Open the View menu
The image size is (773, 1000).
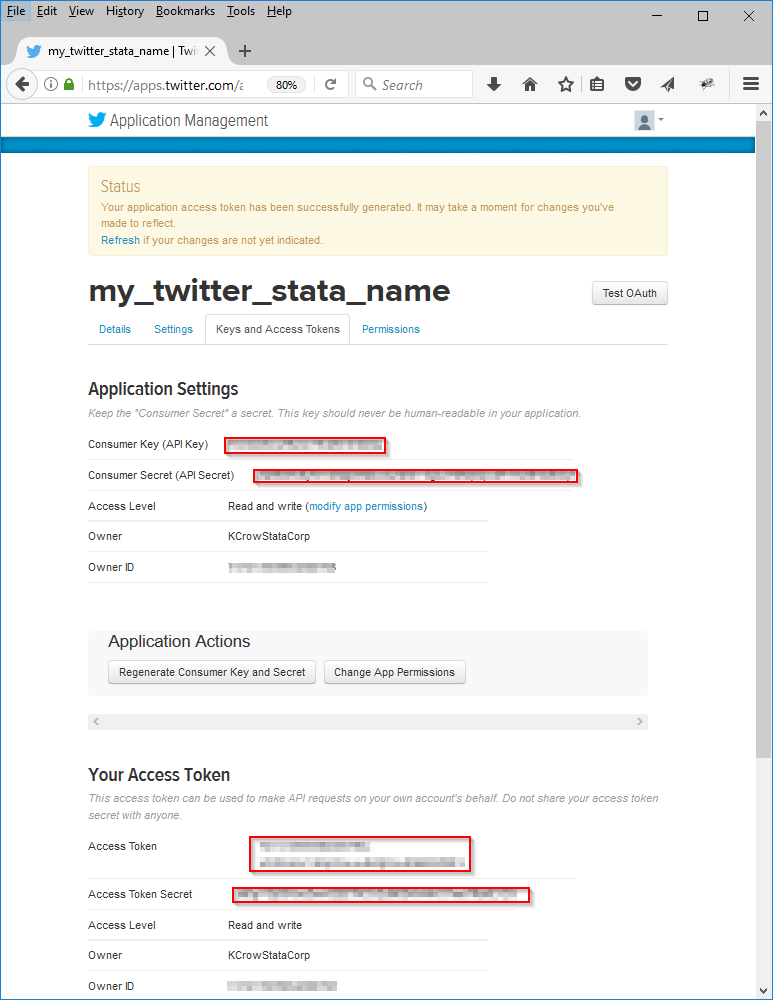coord(81,11)
